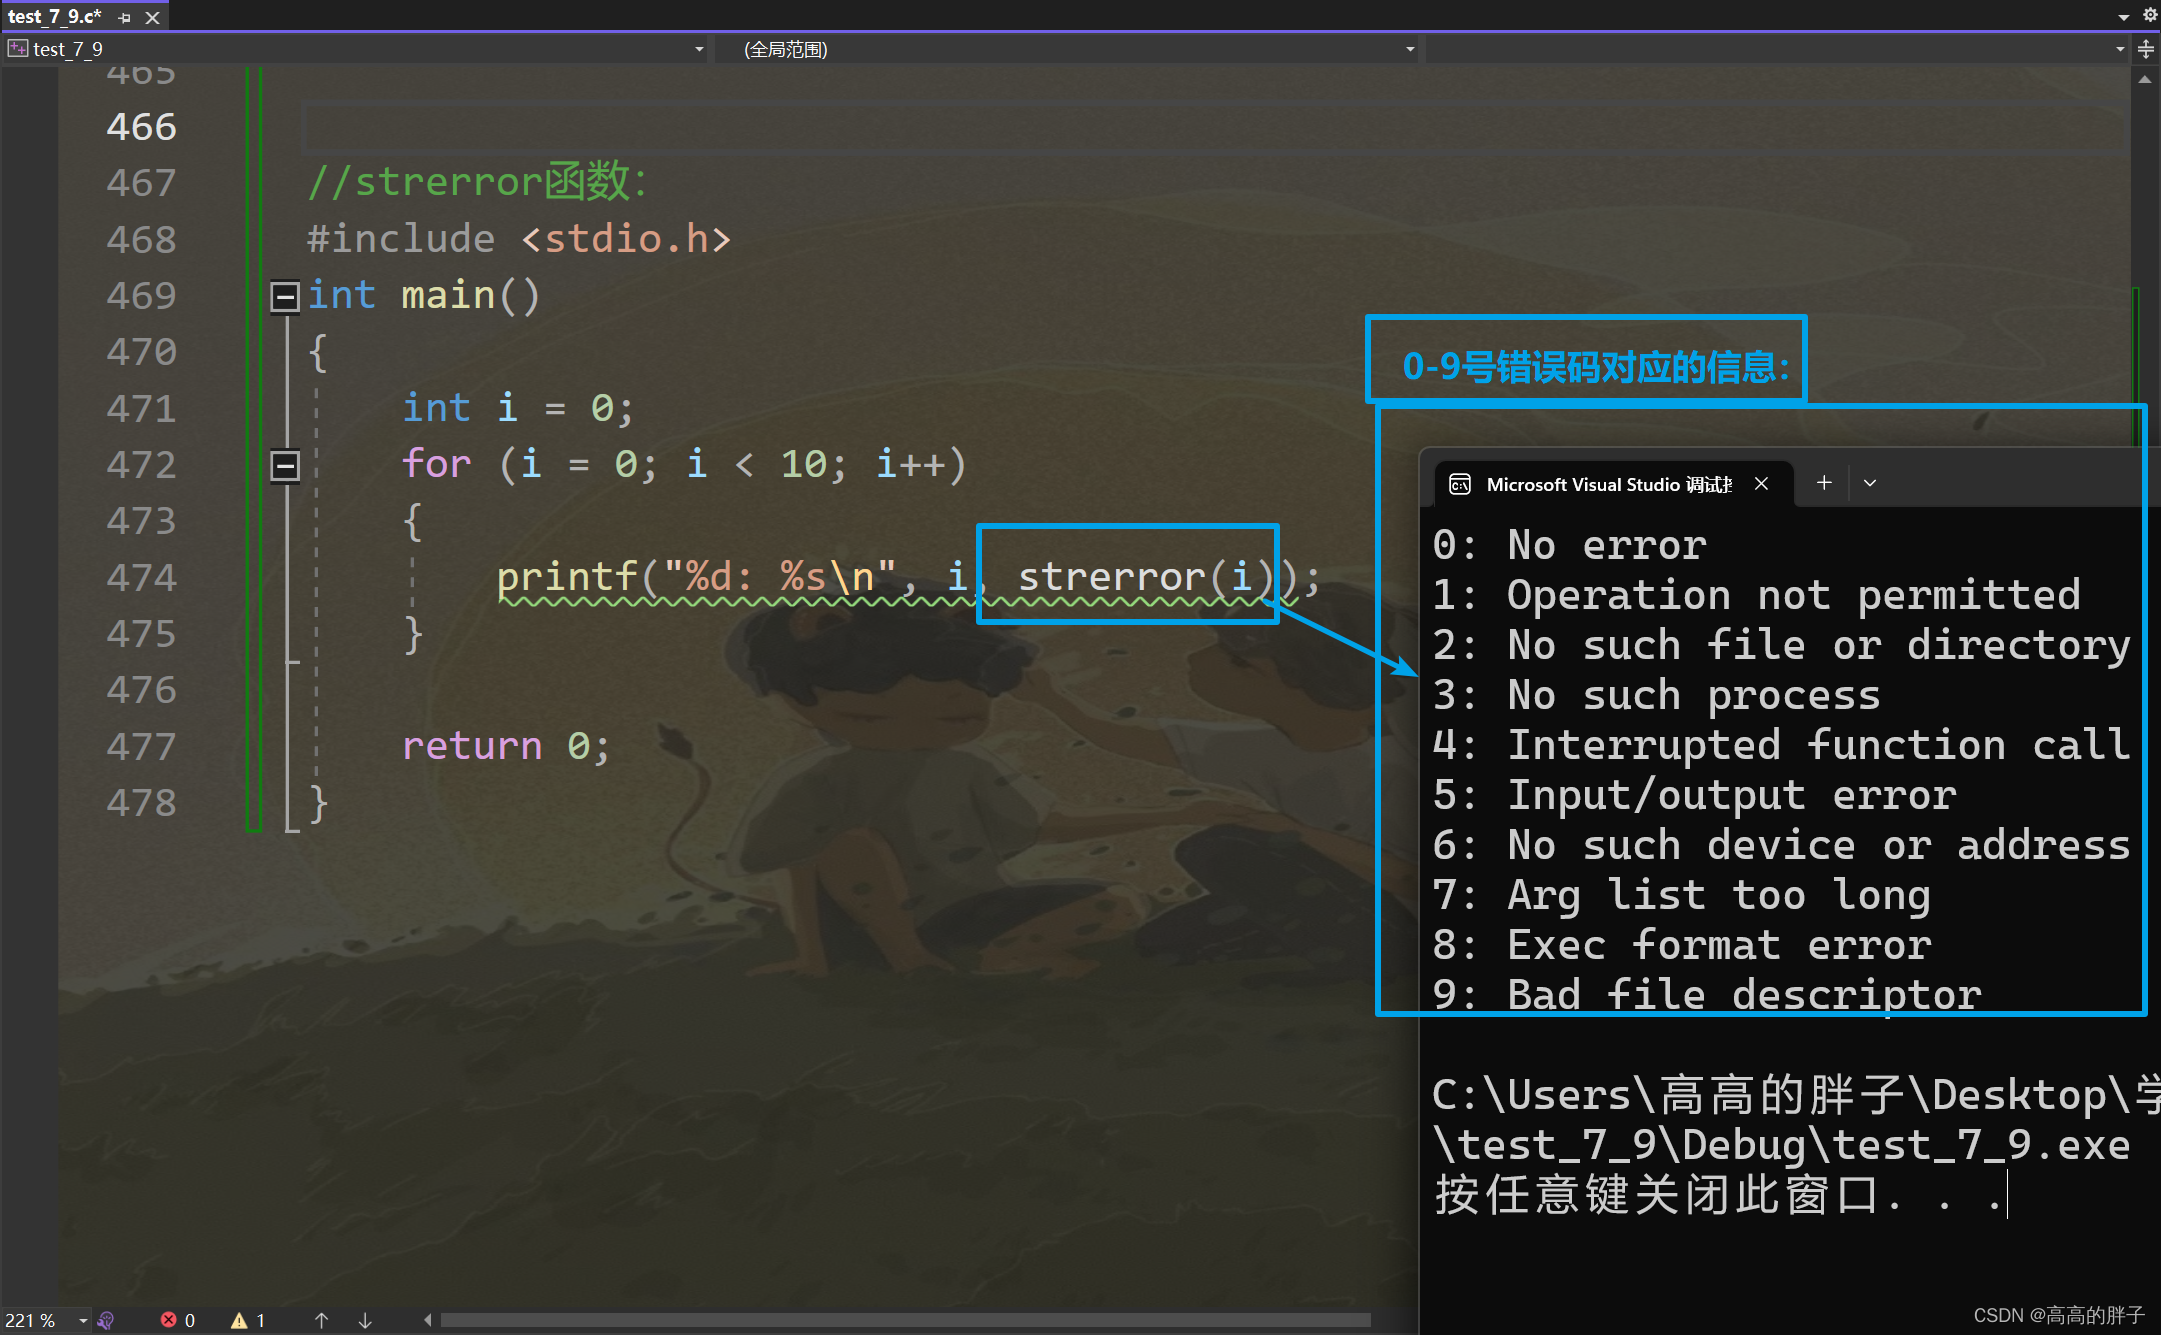Screen dimensions: 2161x1335
Task: Open editor settings gear icon
Action: (x=2150, y=15)
